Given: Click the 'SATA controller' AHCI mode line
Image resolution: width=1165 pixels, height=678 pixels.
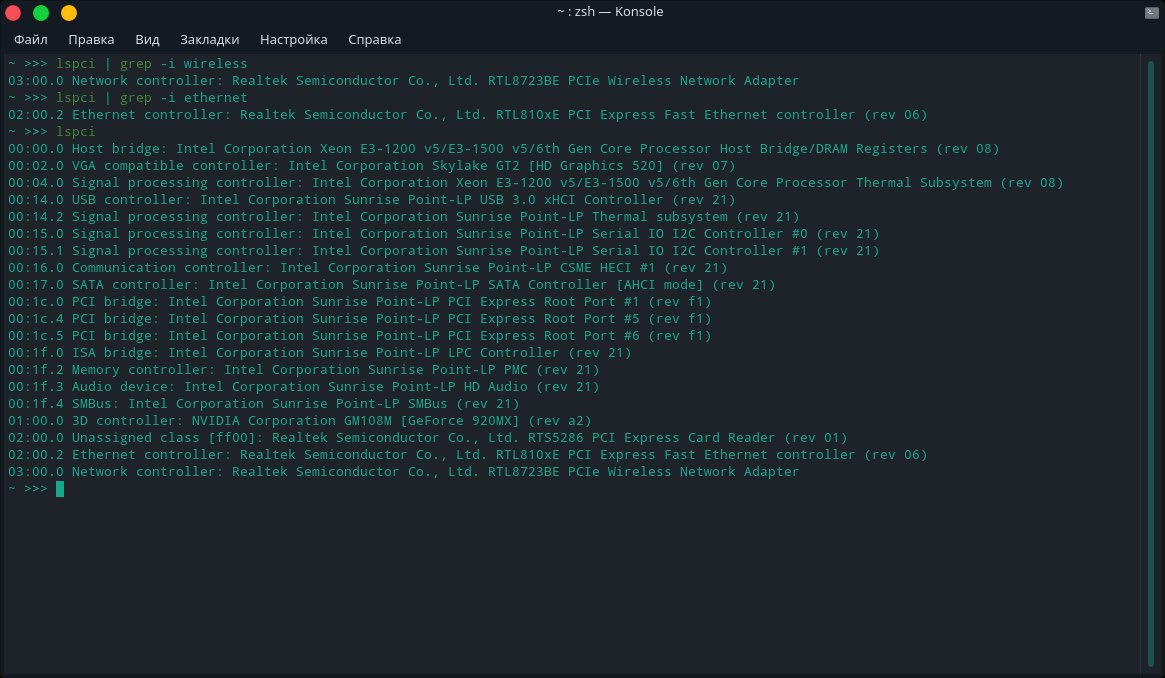Looking at the screenshot, I should (392, 284).
